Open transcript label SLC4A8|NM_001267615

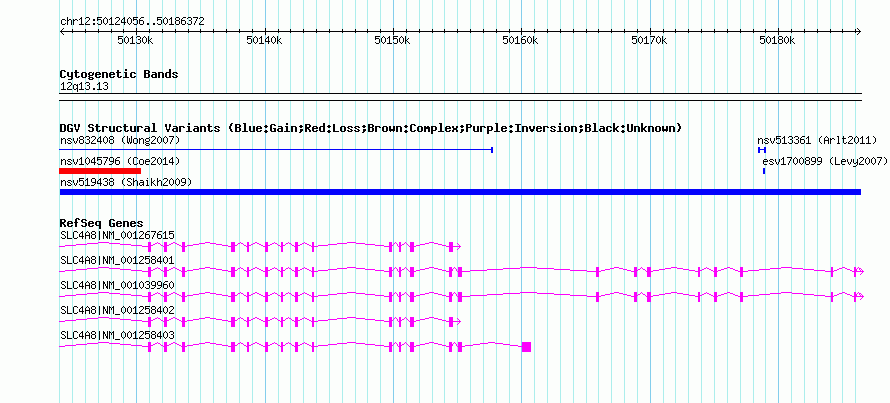point(117,236)
